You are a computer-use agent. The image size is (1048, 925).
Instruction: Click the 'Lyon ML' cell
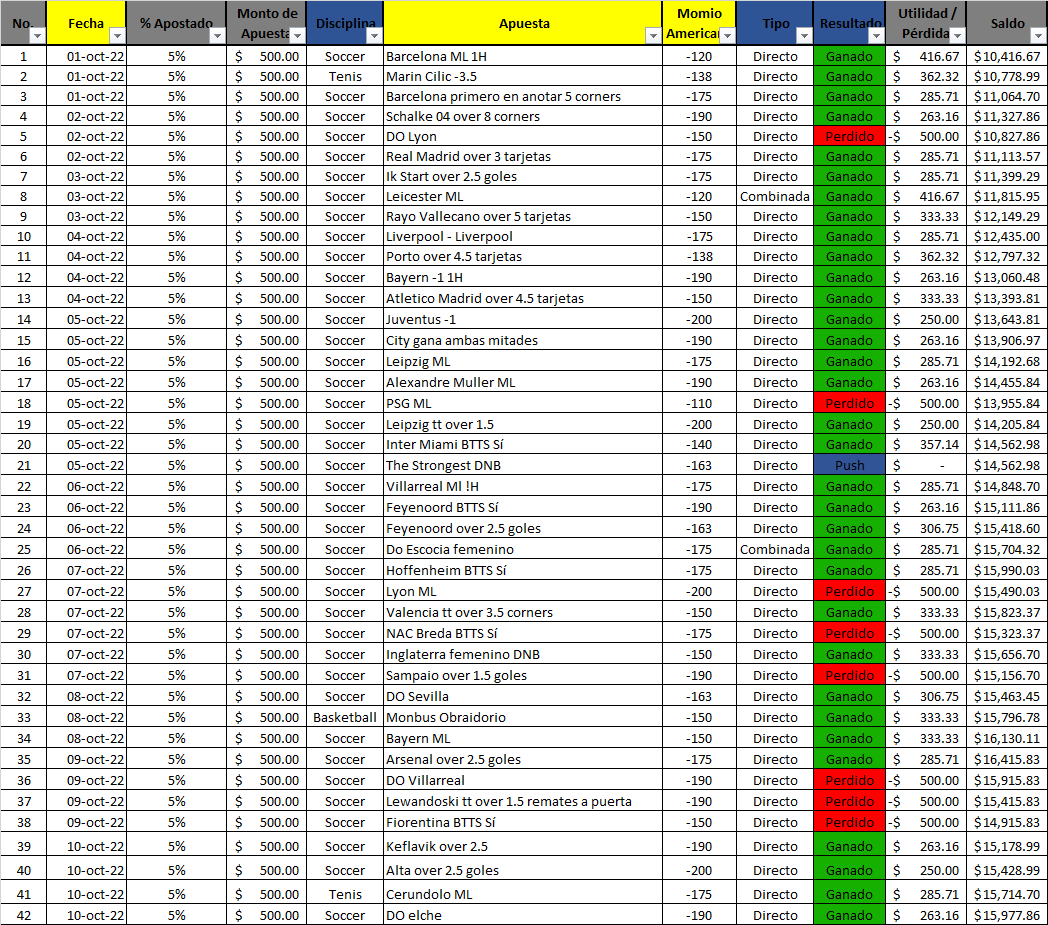[523, 591]
